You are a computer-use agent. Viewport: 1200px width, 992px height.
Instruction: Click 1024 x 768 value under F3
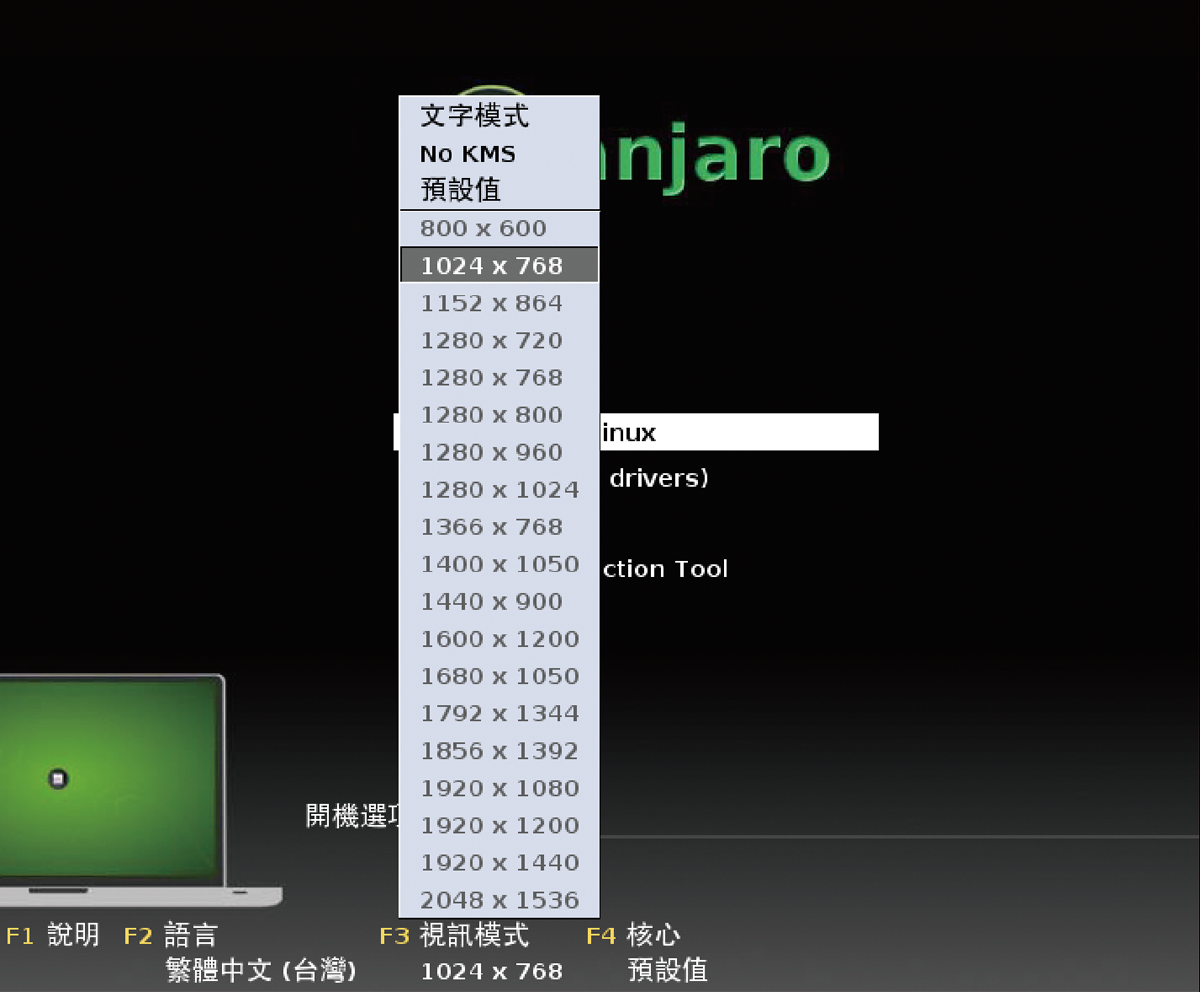coord(491,971)
